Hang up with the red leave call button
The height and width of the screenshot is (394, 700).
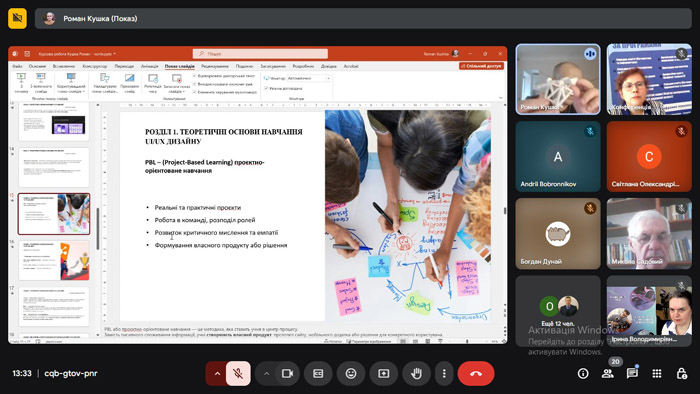coord(476,373)
